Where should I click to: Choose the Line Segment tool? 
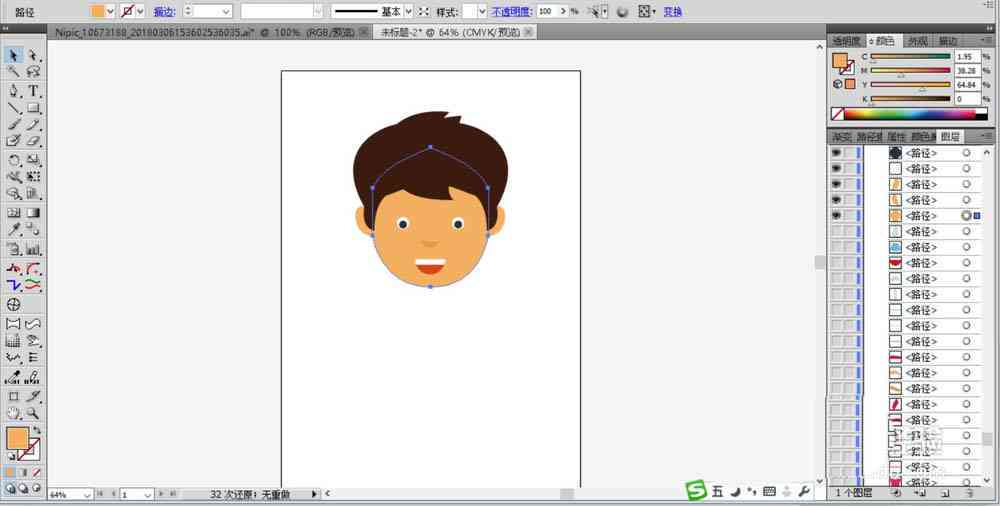[14, 108]
